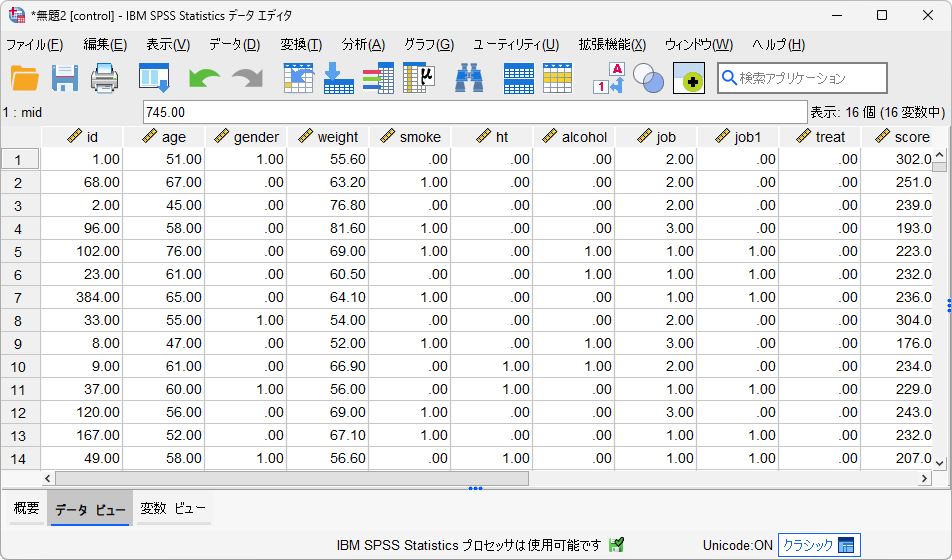Viewport: 952px width, 560px height.
Task: Open the 拡張機能(X) menu
Action: pyautogui.click(x=612, y=45)
